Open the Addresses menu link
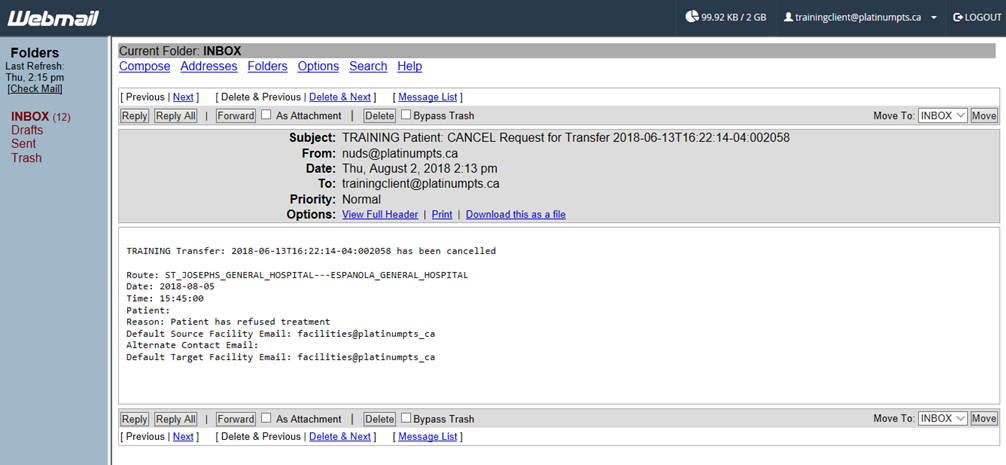This screenshot has height=465, width=1006. pyautogui.click(x=209, y=66)
